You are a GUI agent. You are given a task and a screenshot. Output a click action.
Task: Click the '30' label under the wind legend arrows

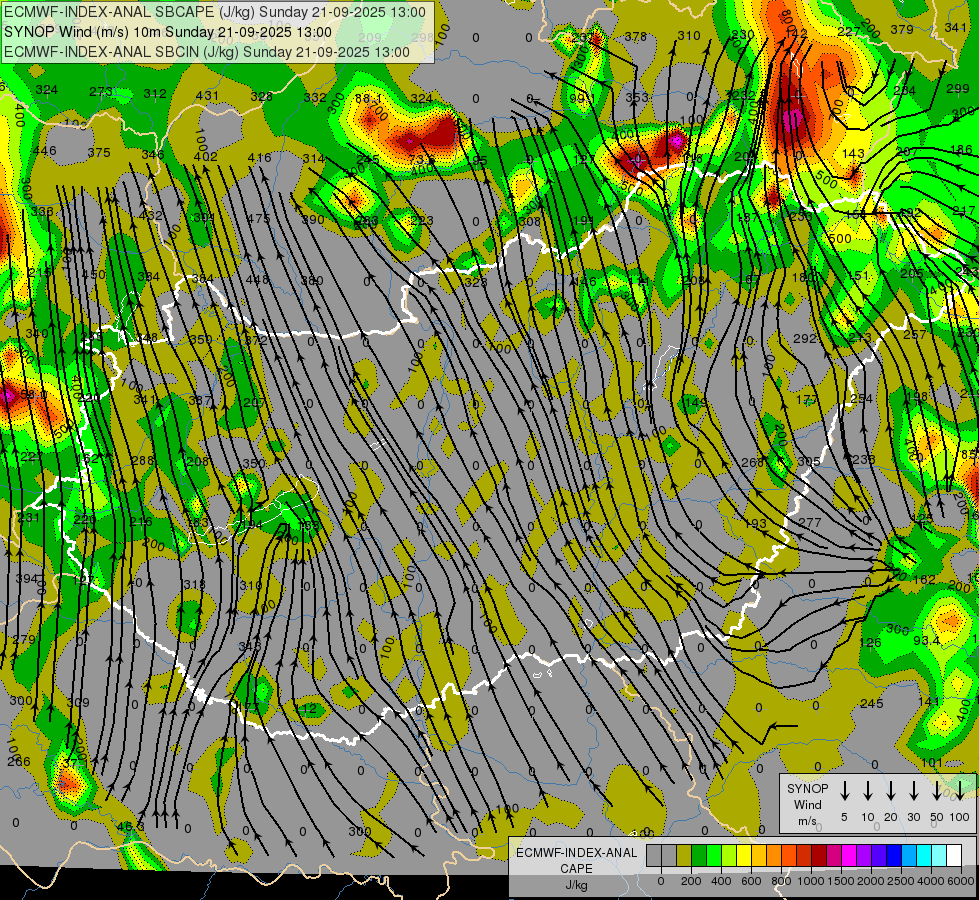[913, 817]
